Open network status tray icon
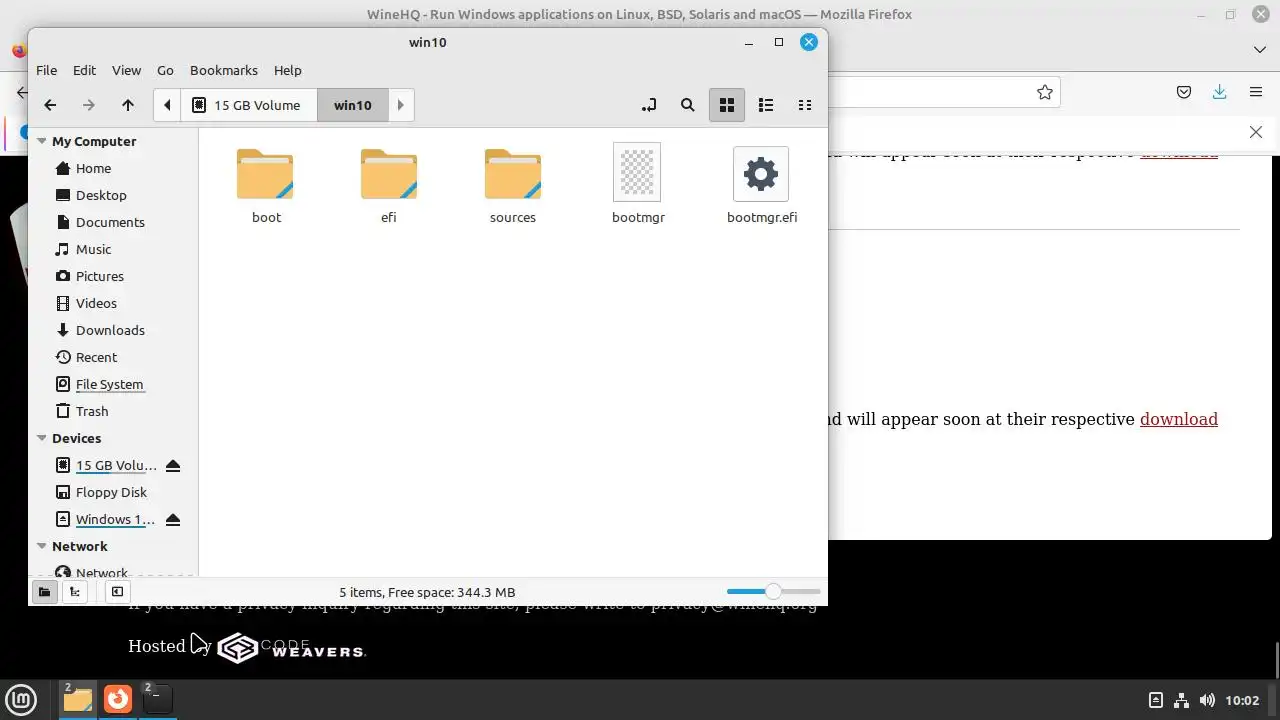This screenshot has height=720, width=1280. pyautogui.click(x=1181, y=700)
